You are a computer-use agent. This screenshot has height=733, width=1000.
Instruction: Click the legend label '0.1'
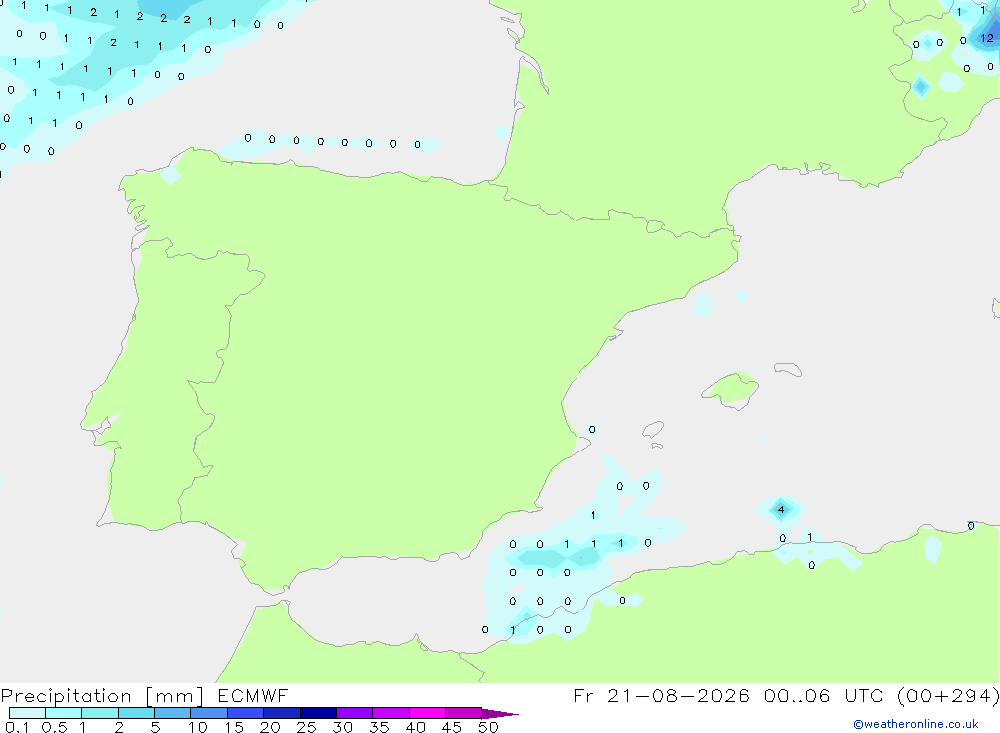[17, 727]
